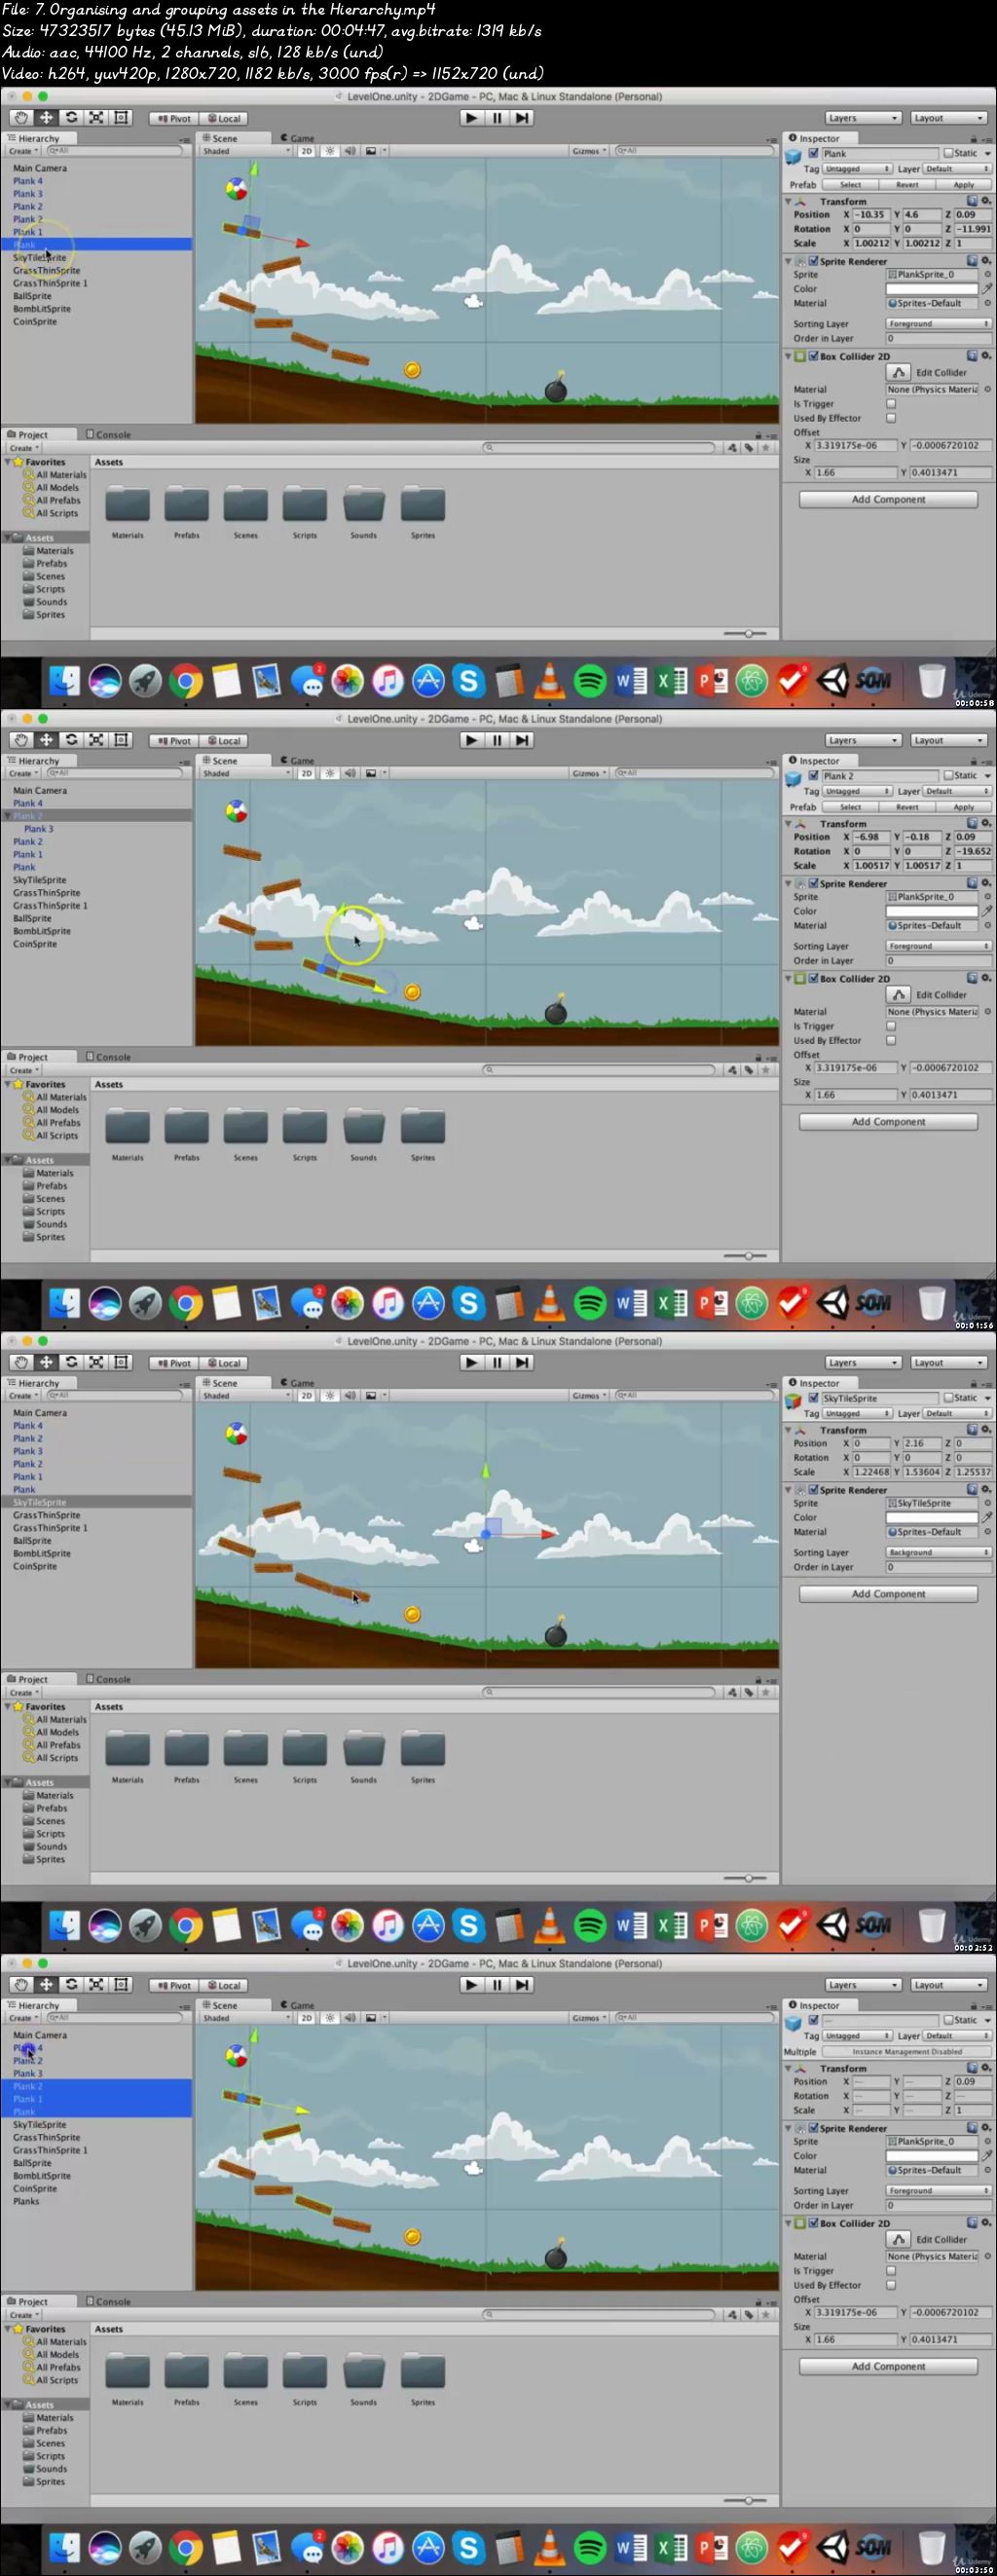Select Planks object in the 00:03:50 Hierarchy

coord(27,2201)
